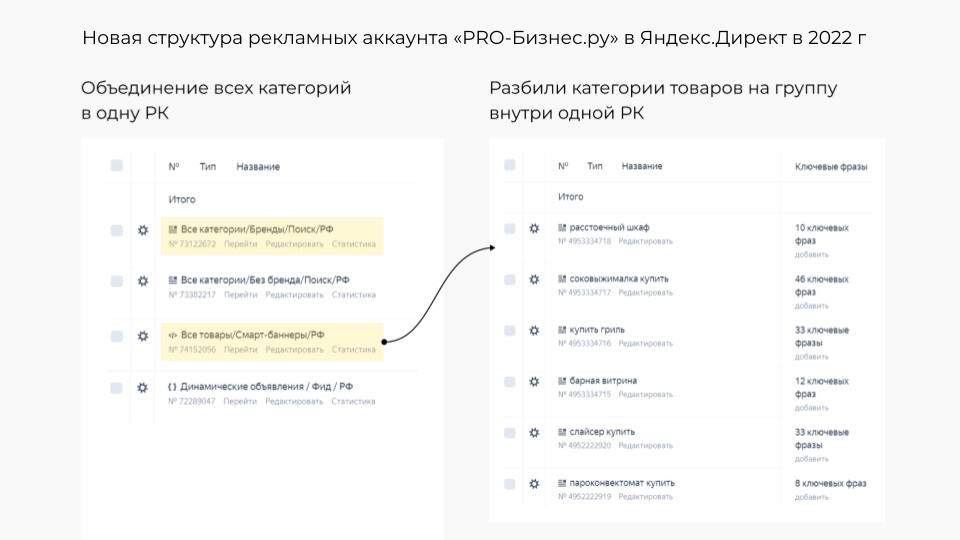Click type icon of Все категории/Бренды/Поиск/РФ

173,229
